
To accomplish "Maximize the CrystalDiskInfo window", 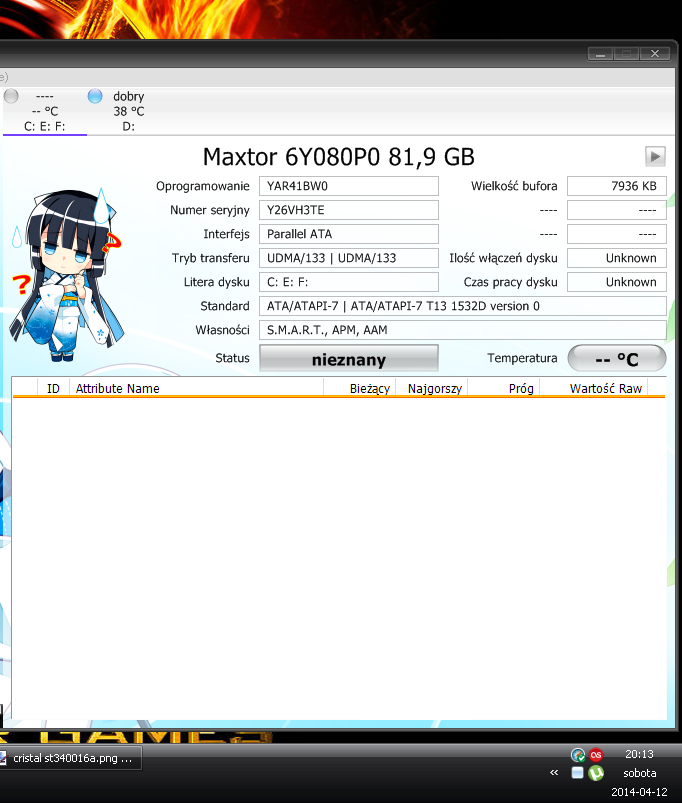I will pos(626,54).
